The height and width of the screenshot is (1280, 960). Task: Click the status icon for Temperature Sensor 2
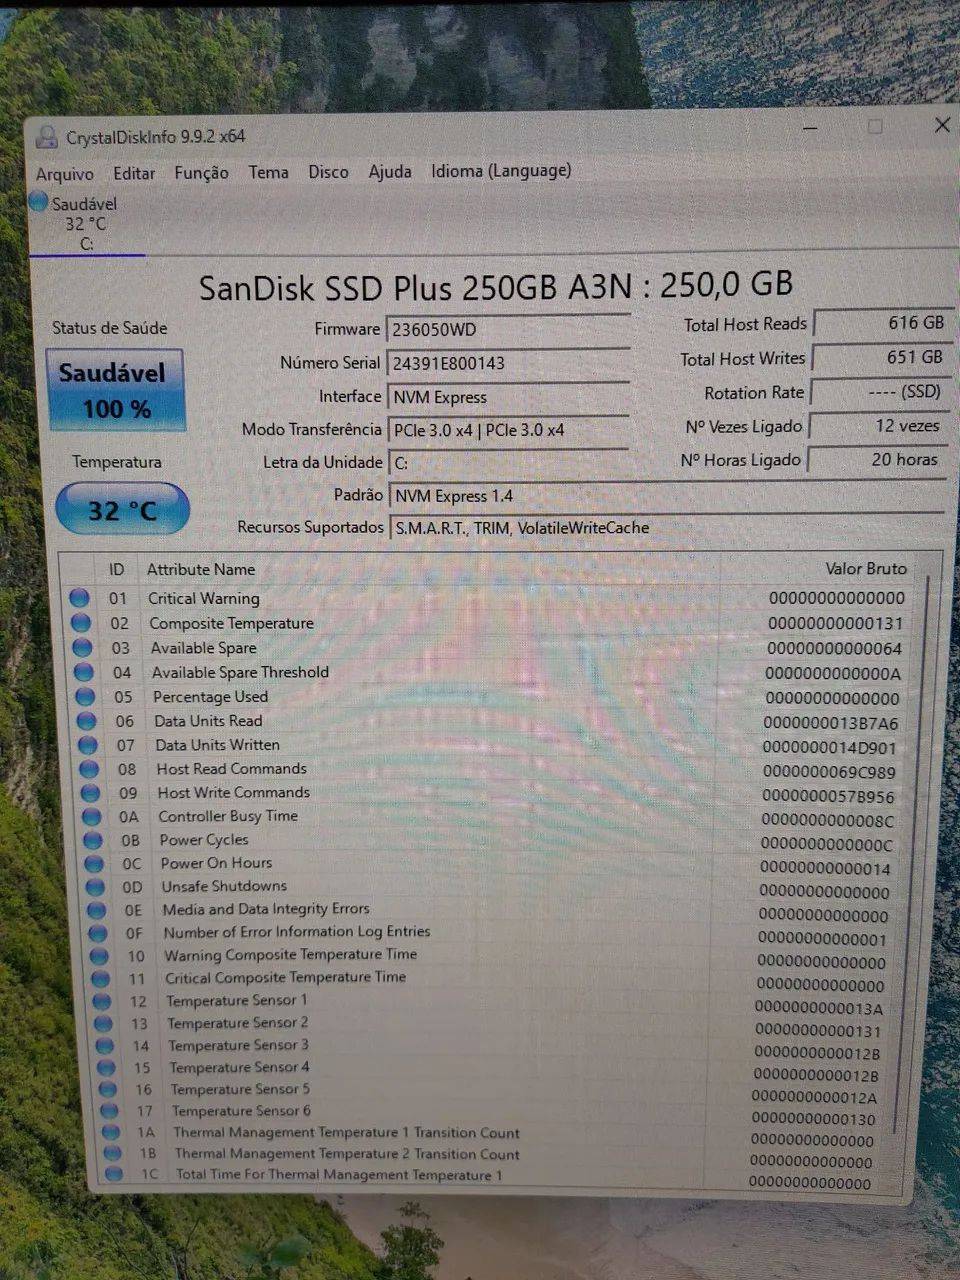[x=102, y=1023]
